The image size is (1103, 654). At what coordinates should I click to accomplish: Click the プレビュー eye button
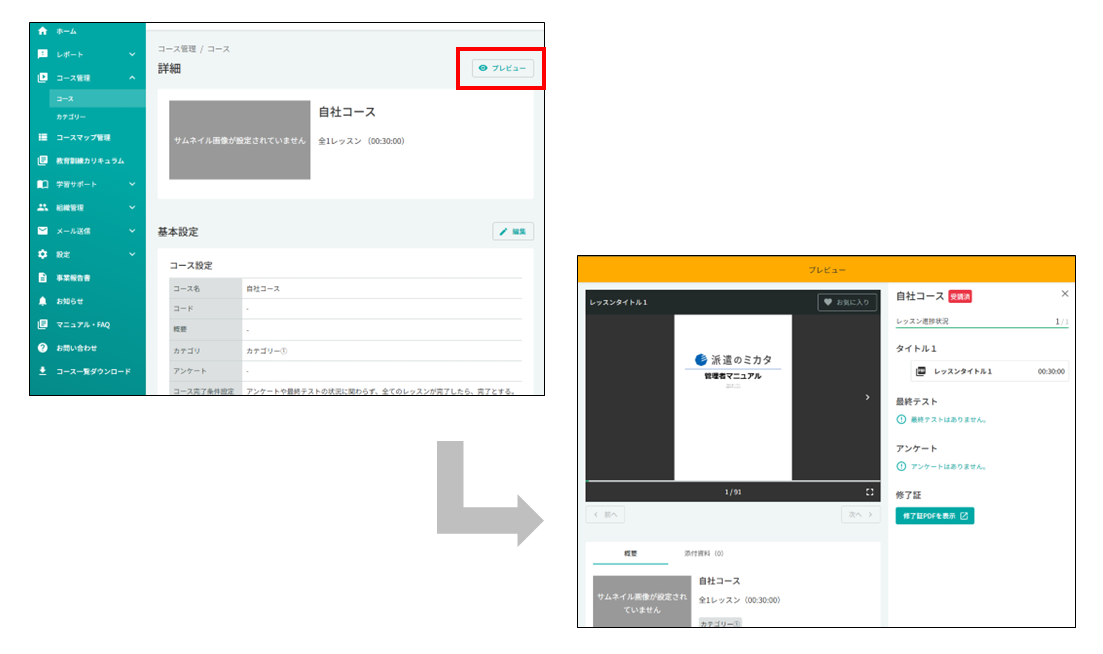(x=502, y=68)
